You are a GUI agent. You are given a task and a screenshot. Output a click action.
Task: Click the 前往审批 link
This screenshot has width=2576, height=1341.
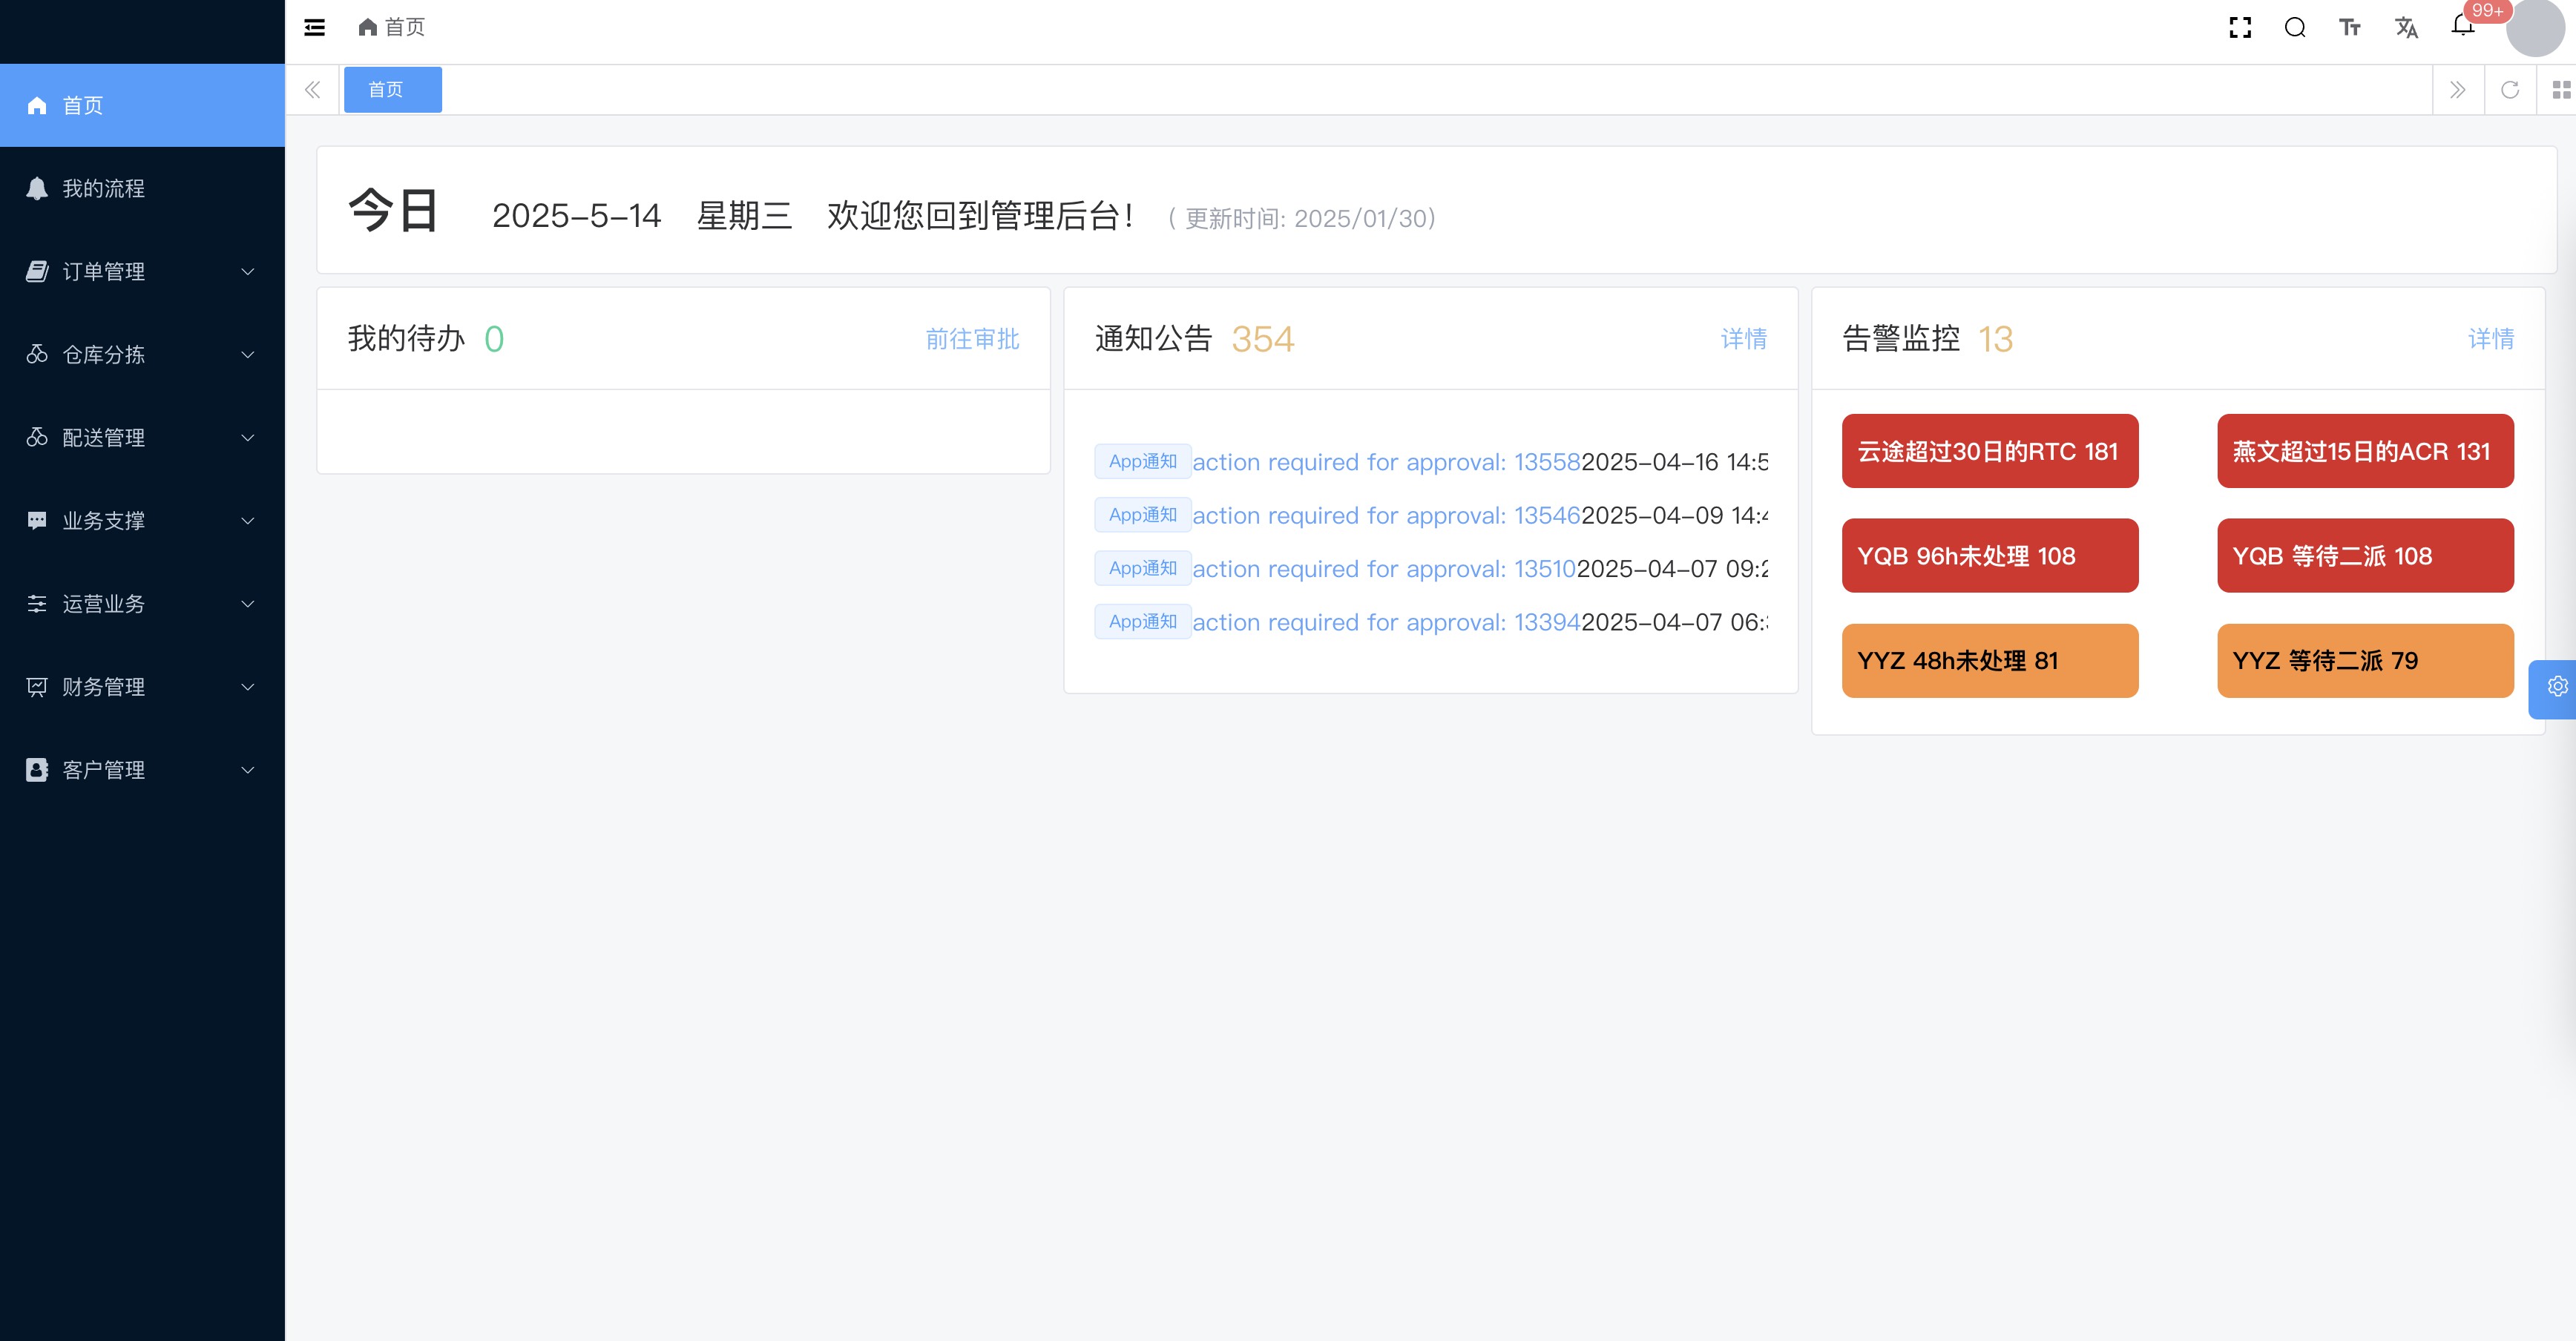pyautogui.click(x=972, y=339)
